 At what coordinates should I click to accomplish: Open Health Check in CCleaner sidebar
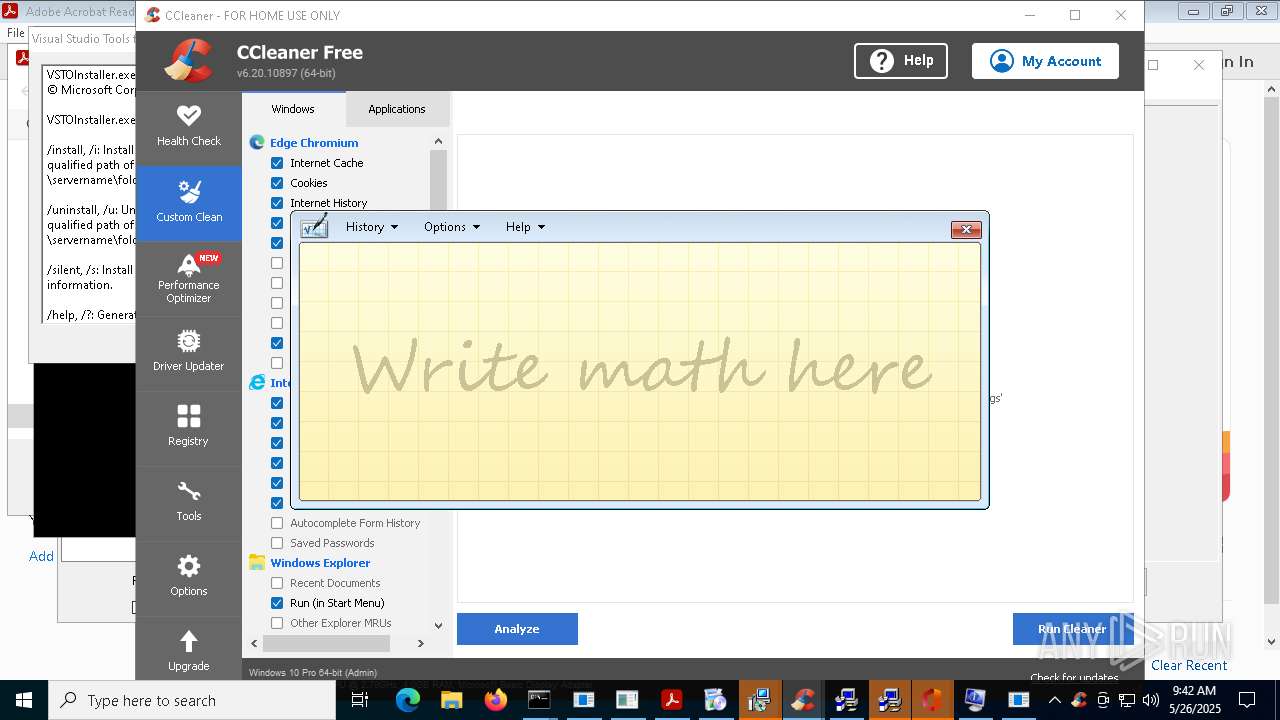point(188,126)
